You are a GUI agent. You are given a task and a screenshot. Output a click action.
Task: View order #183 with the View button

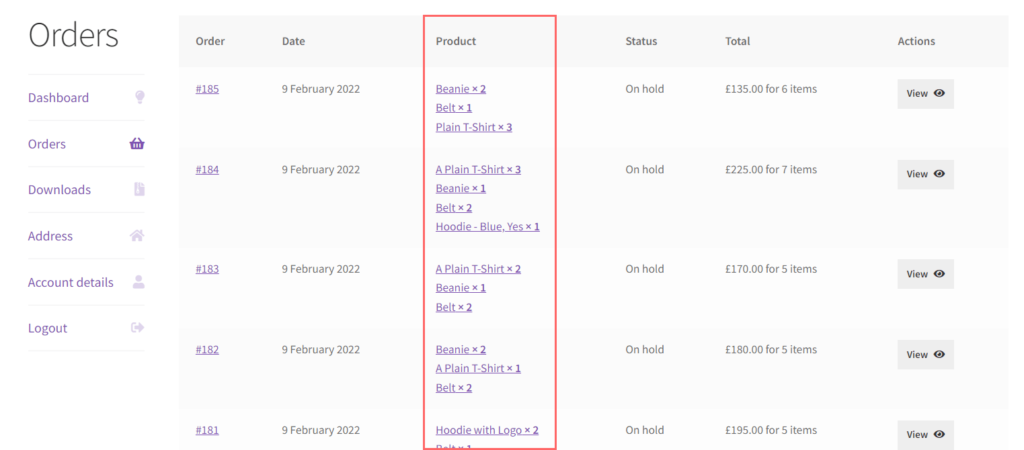[925, 274]
